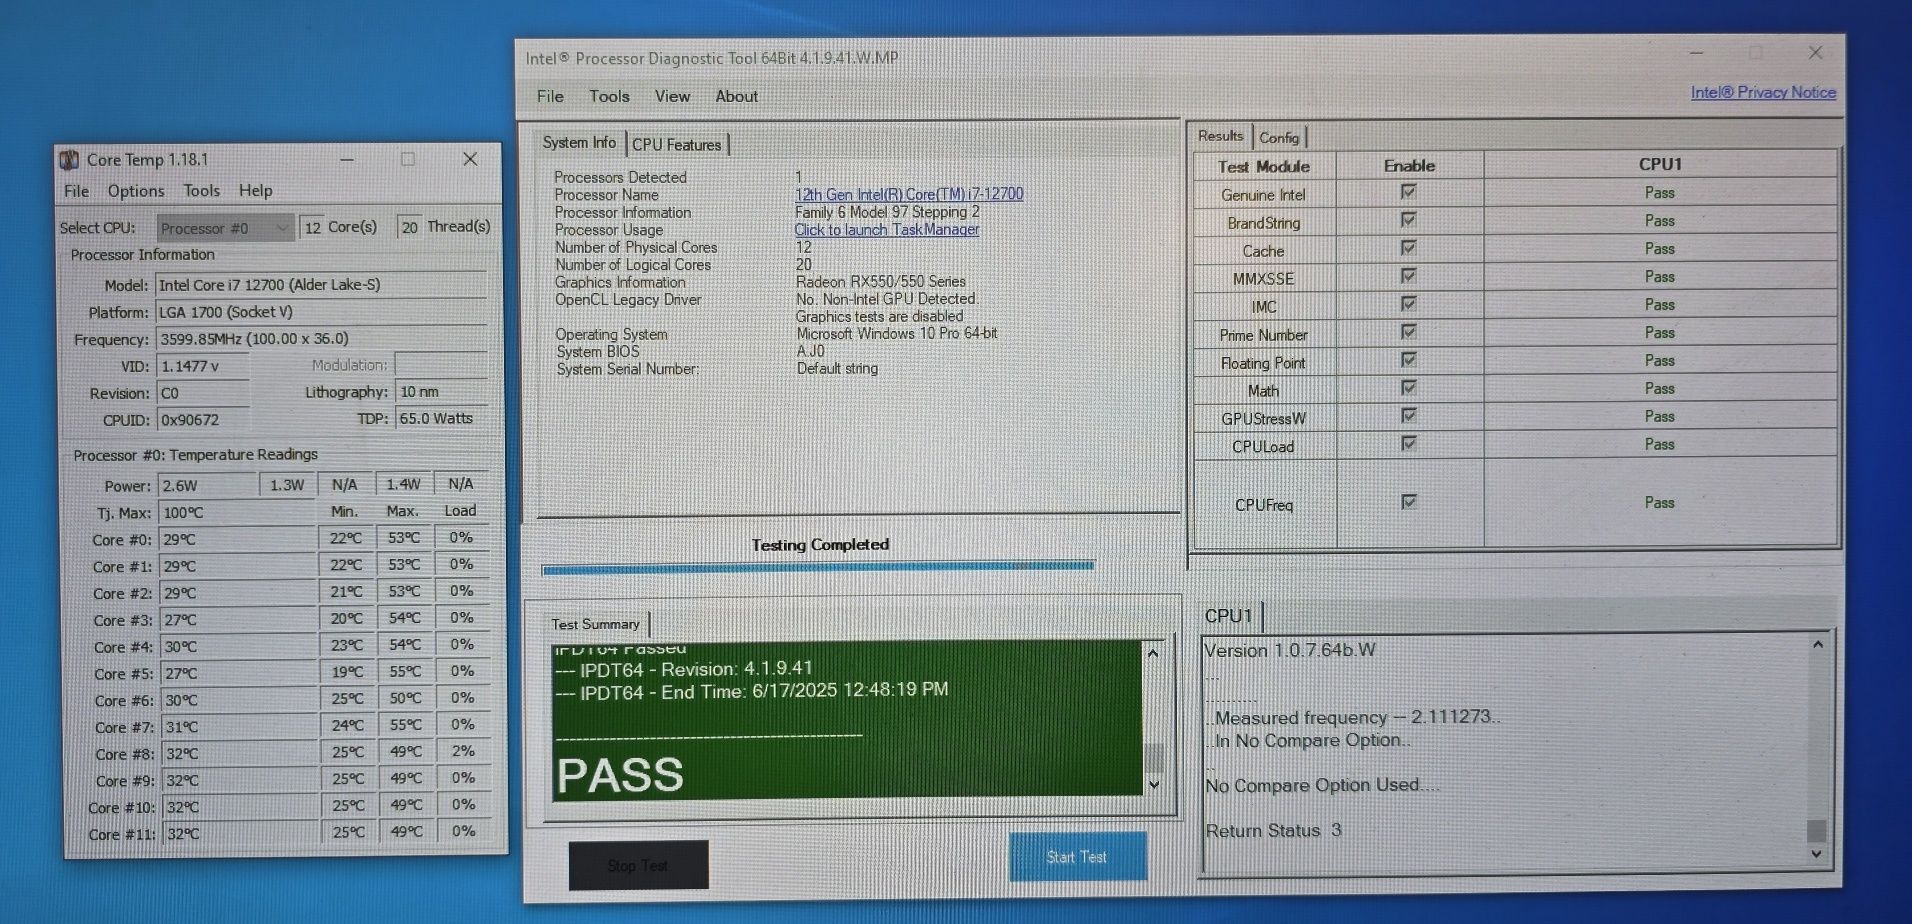Click the VID value 1.1477 v
The image size is (1912, 924).
pyautogui.click(x=203, y=366)
